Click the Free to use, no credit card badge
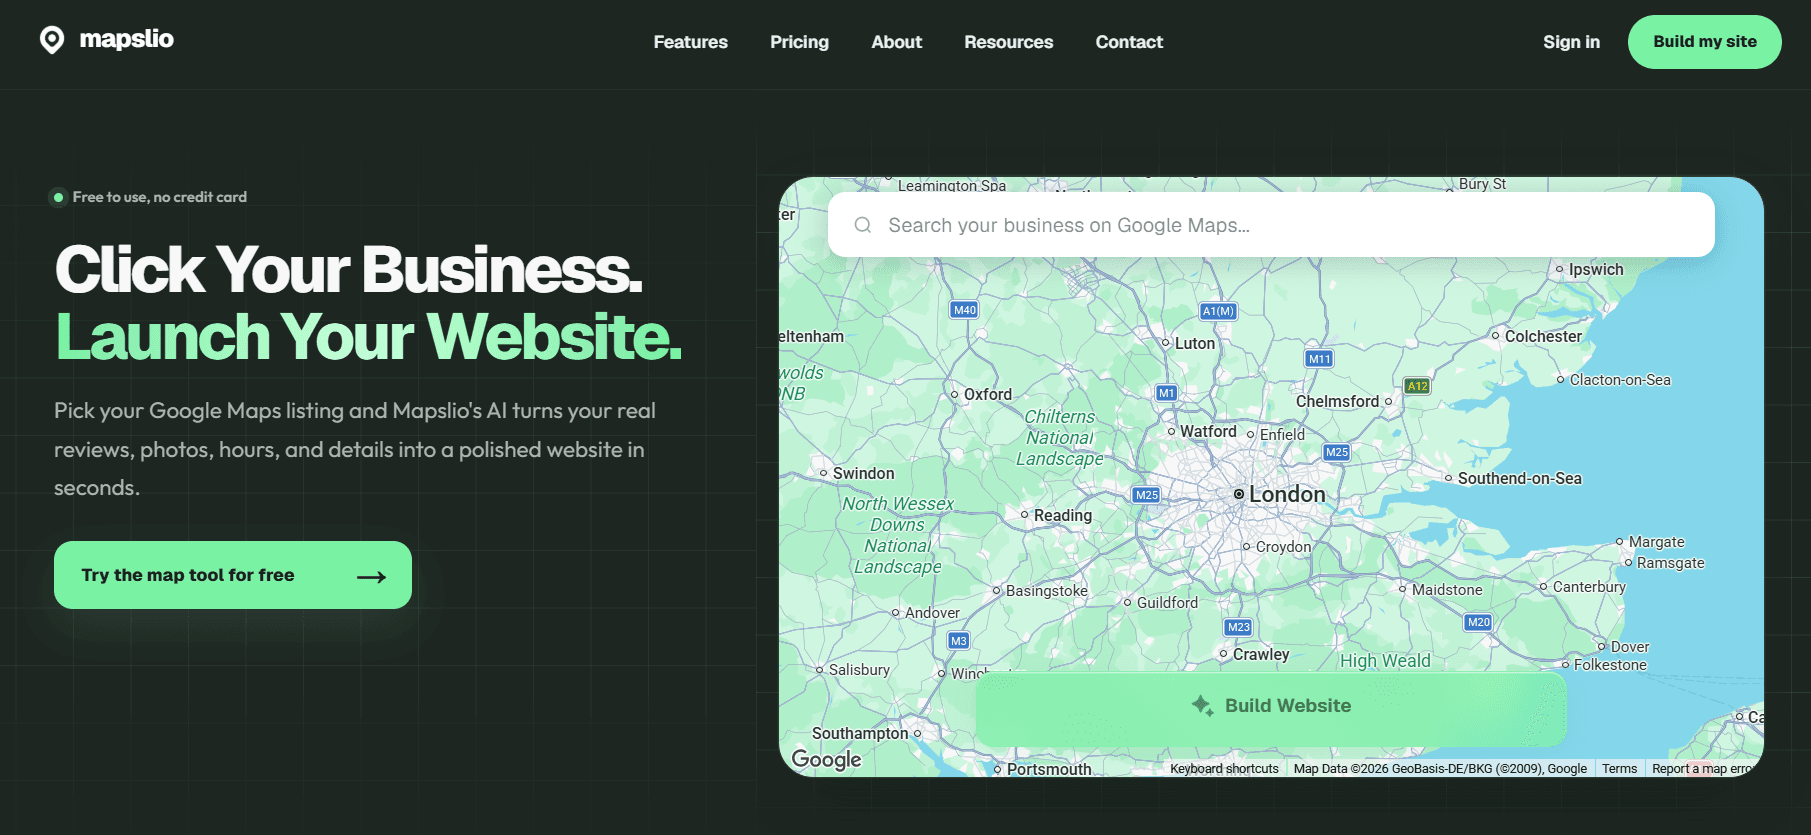Screen dimensions: 1811x835 [149, 197]
